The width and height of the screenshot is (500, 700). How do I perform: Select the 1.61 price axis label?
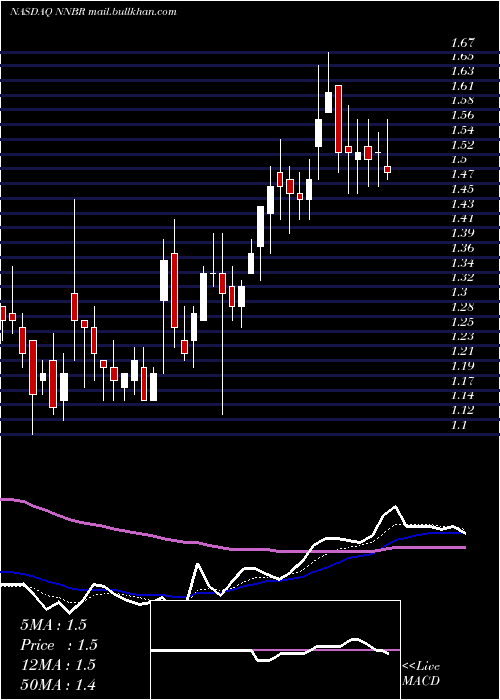(462, 86)
